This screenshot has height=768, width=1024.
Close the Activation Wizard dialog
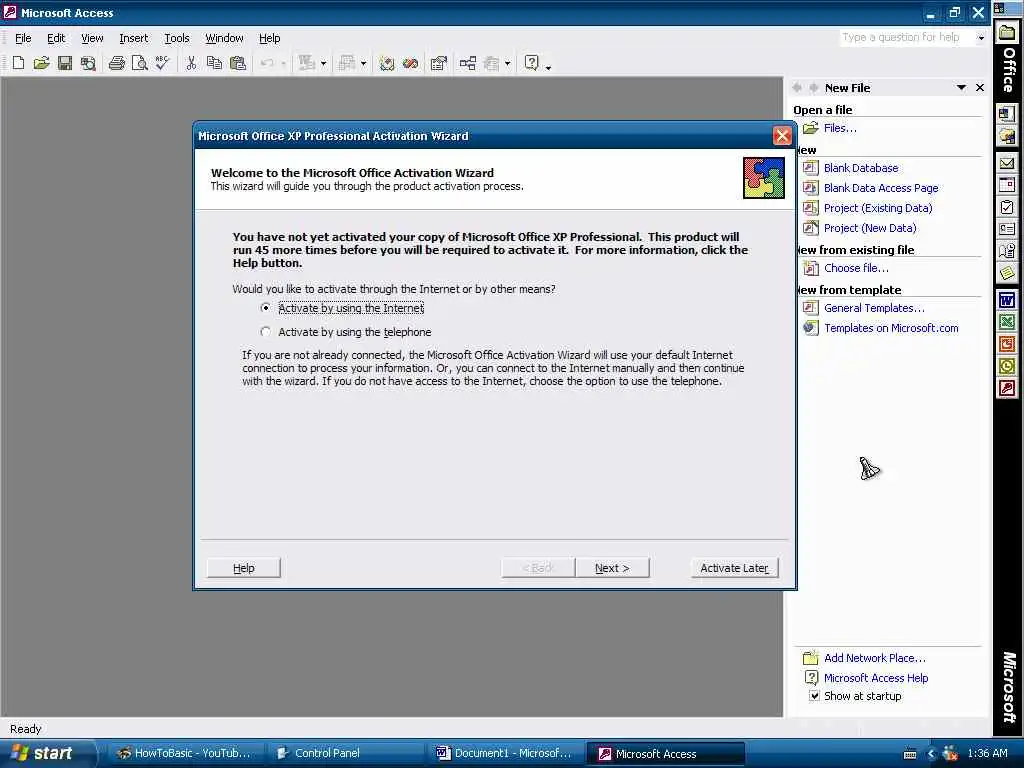click(782, 136)
